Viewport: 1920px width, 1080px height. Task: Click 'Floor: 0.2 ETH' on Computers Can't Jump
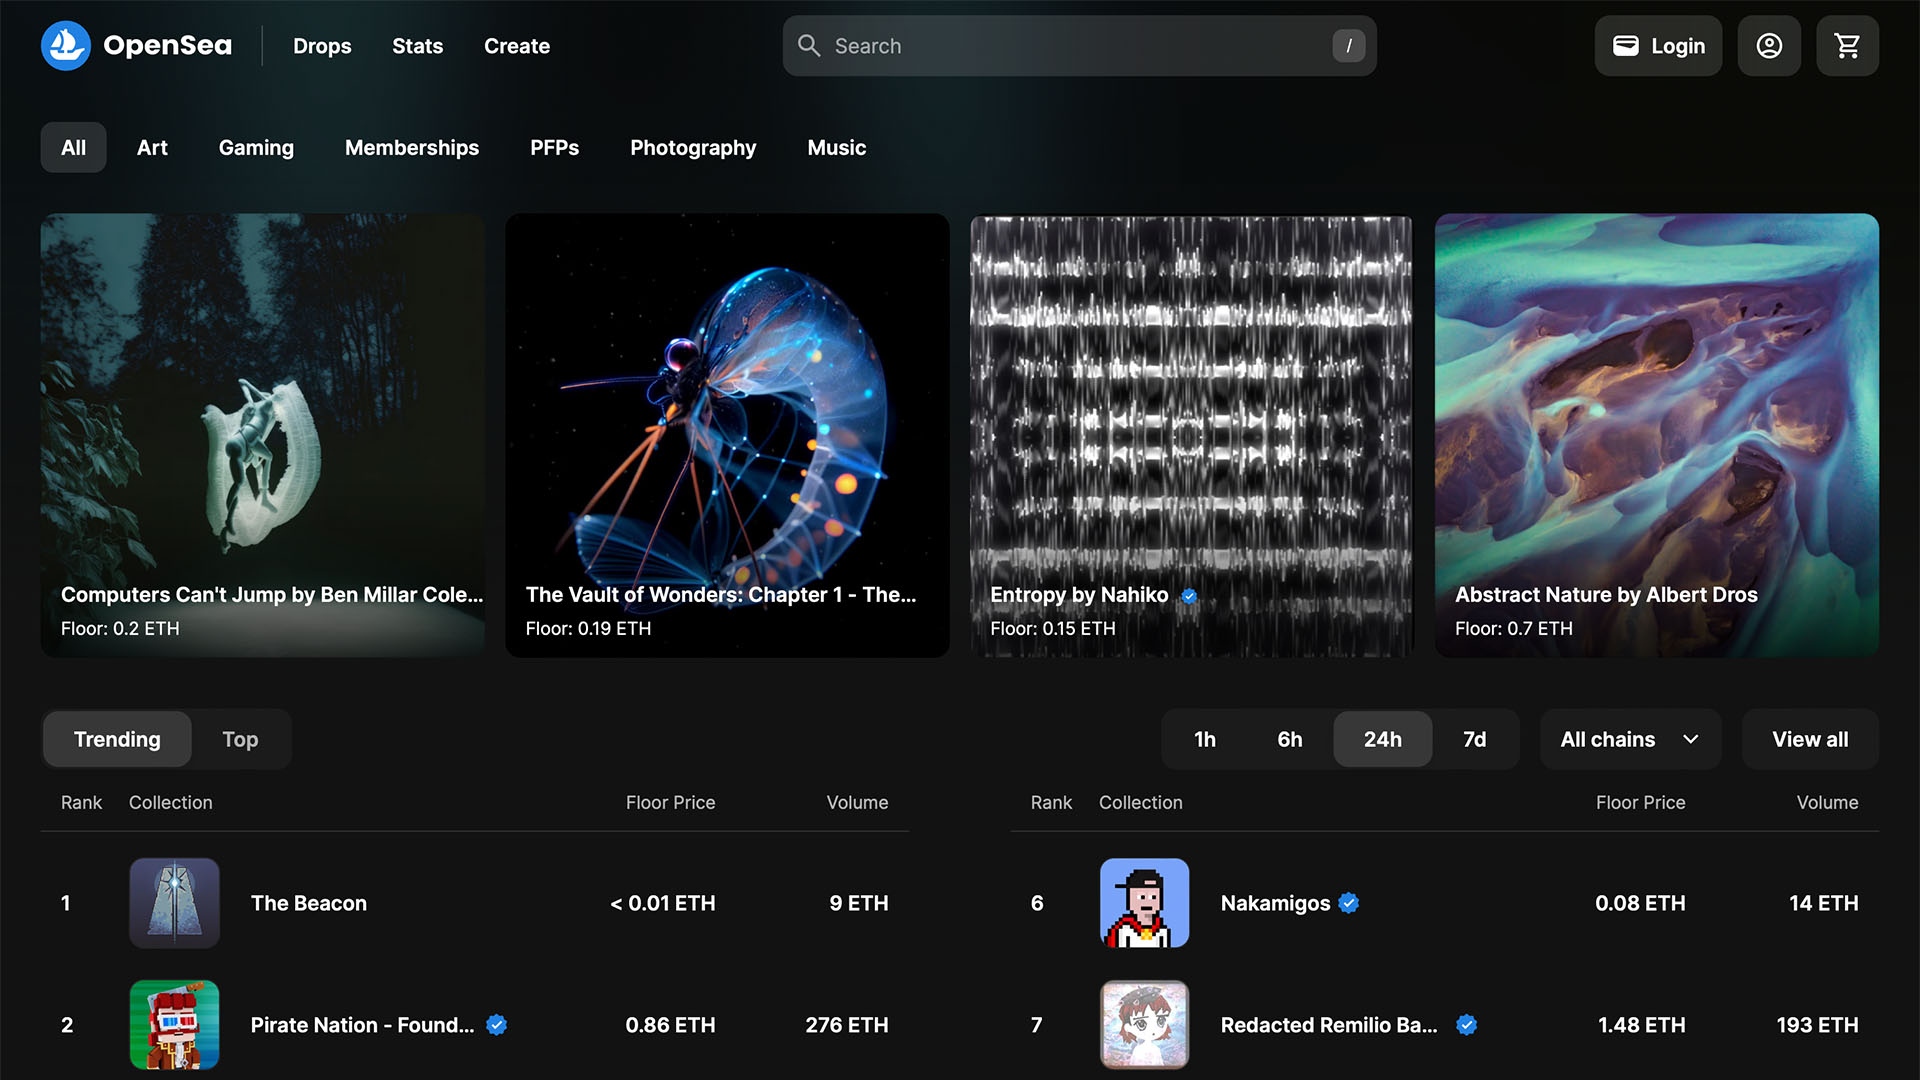[120, 628]
